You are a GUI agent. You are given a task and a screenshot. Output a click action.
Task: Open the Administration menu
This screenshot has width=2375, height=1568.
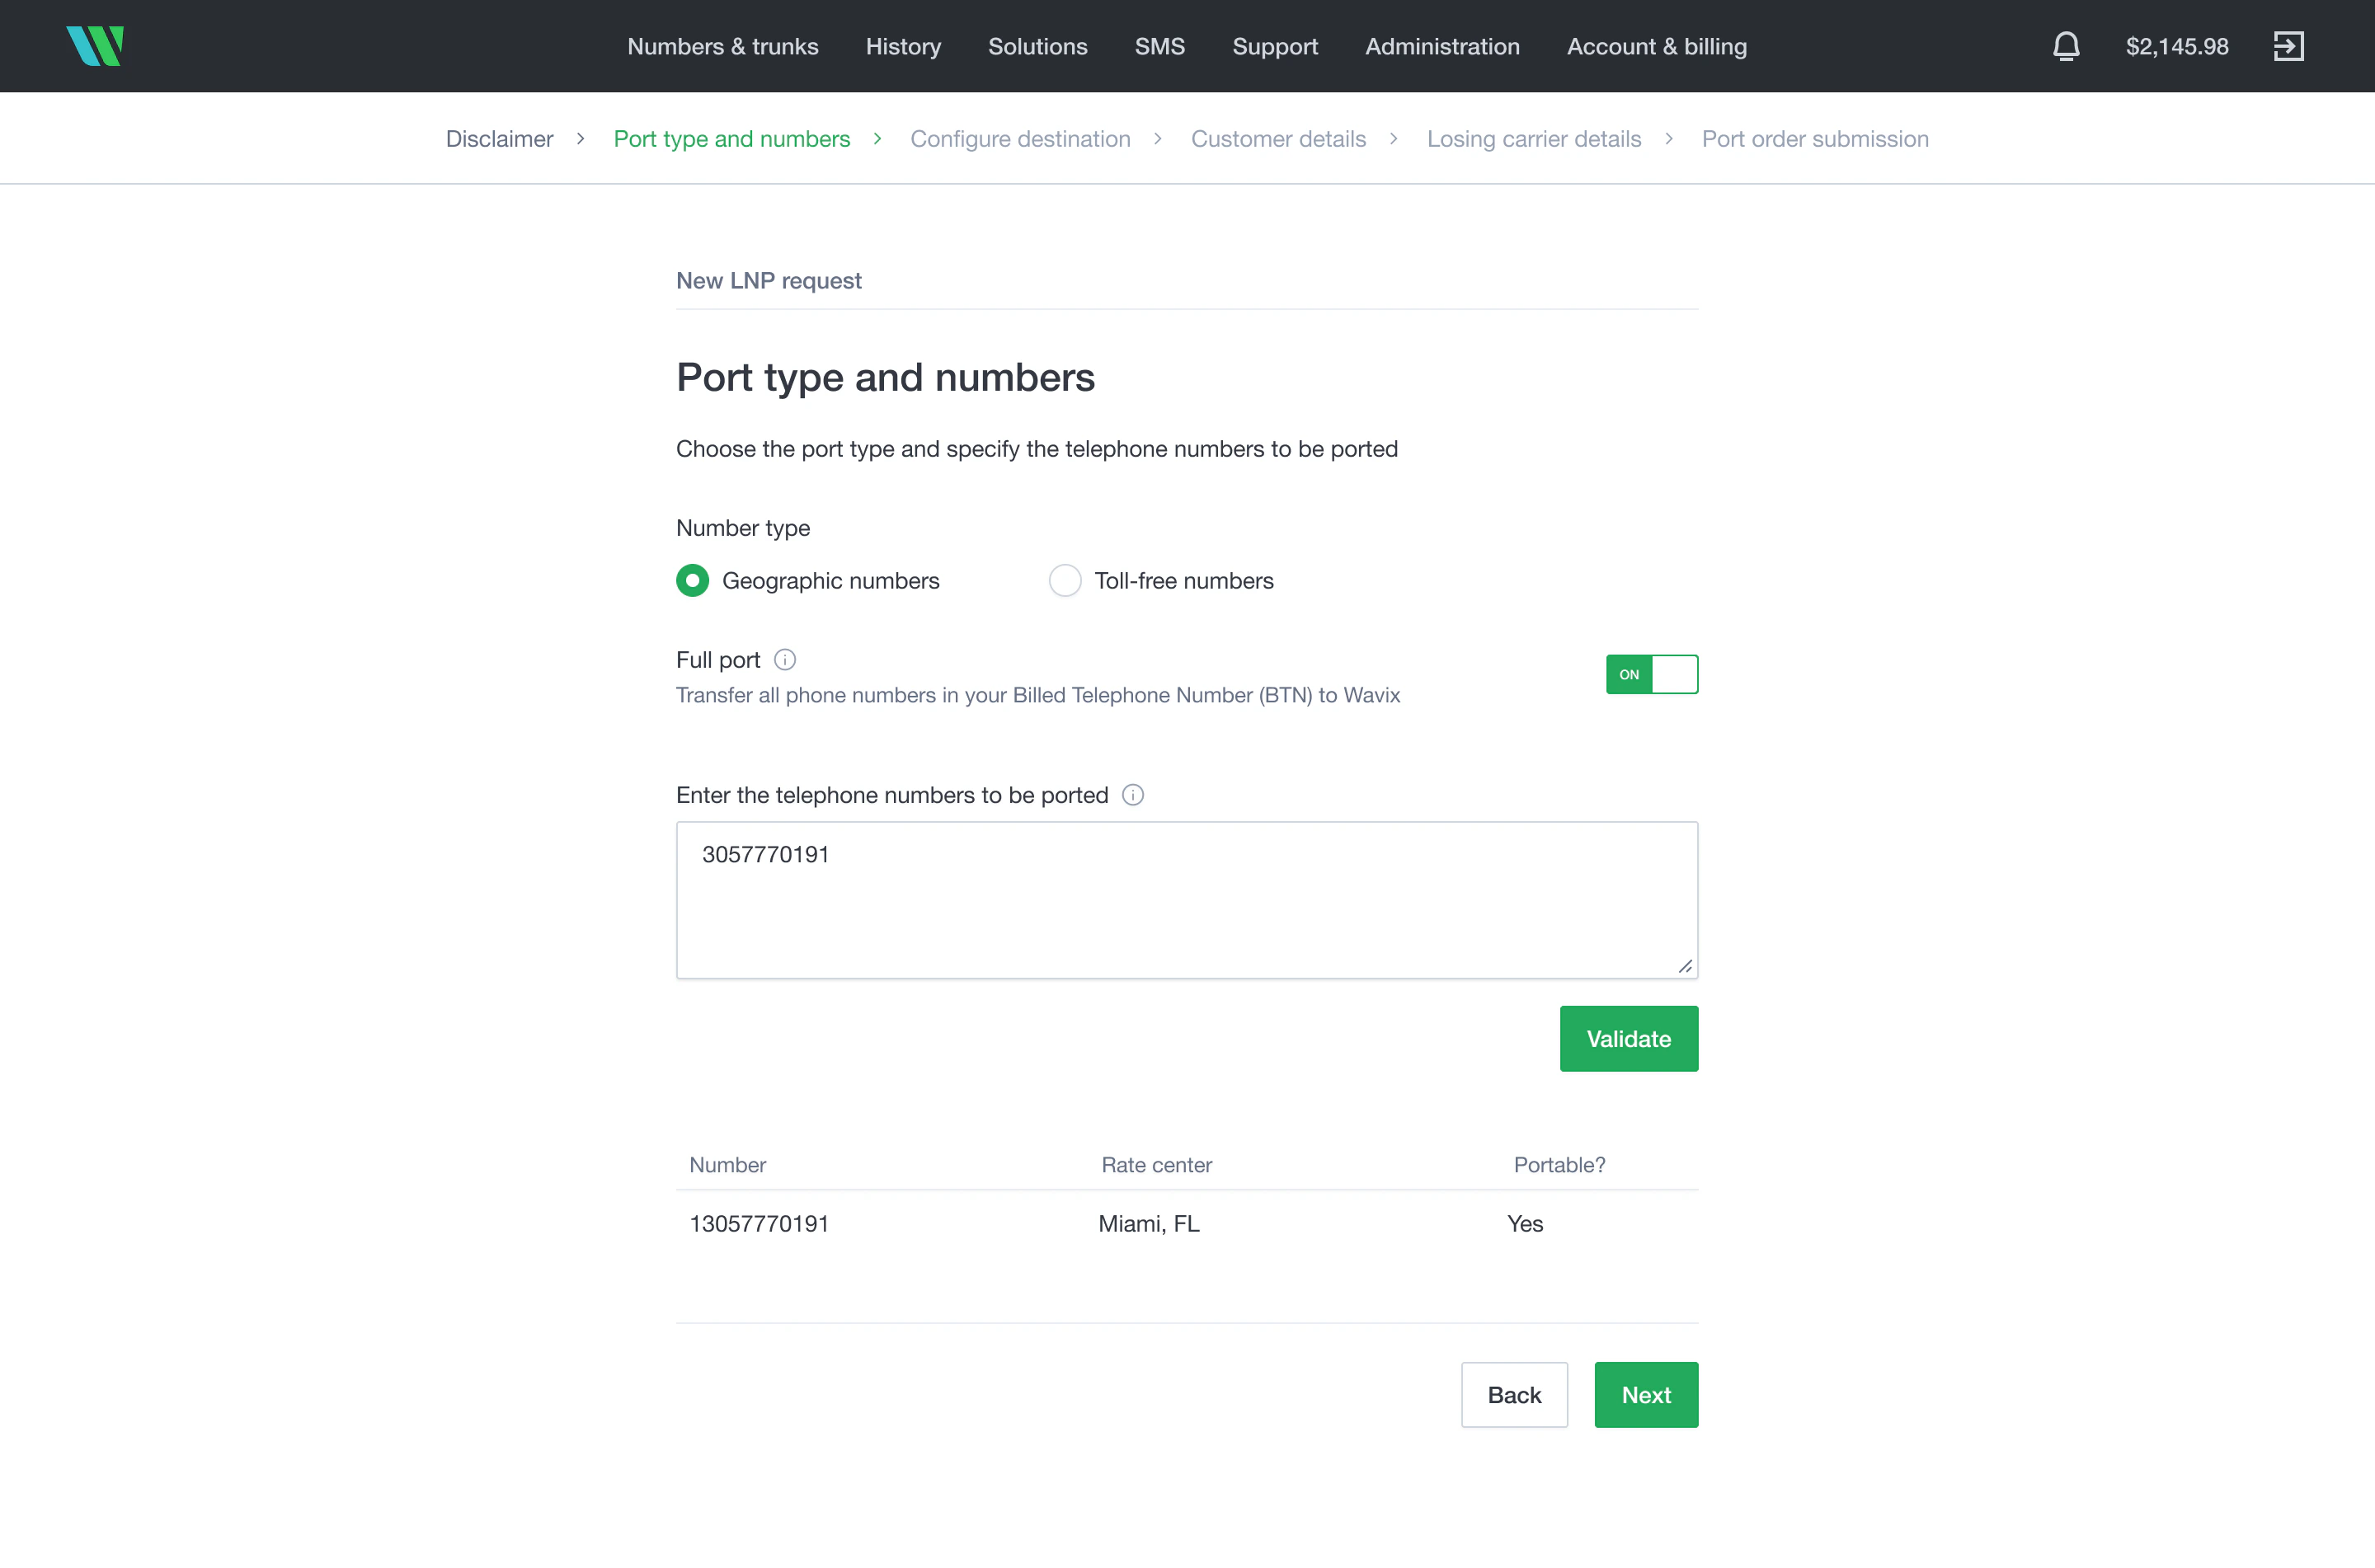click(1442, 46)
